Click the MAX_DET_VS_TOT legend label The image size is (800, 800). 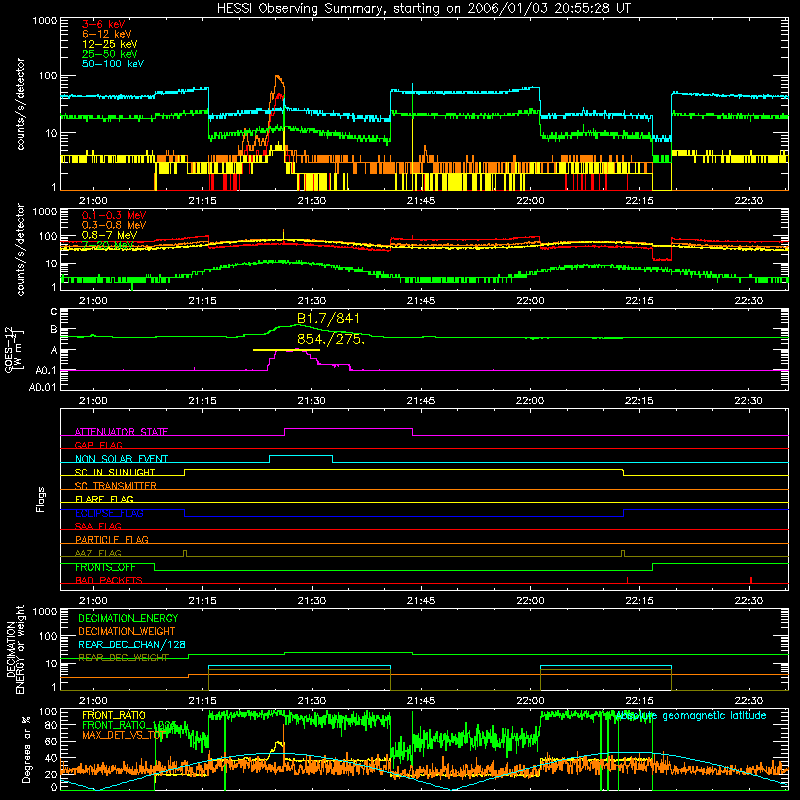[x=123, y=735]
